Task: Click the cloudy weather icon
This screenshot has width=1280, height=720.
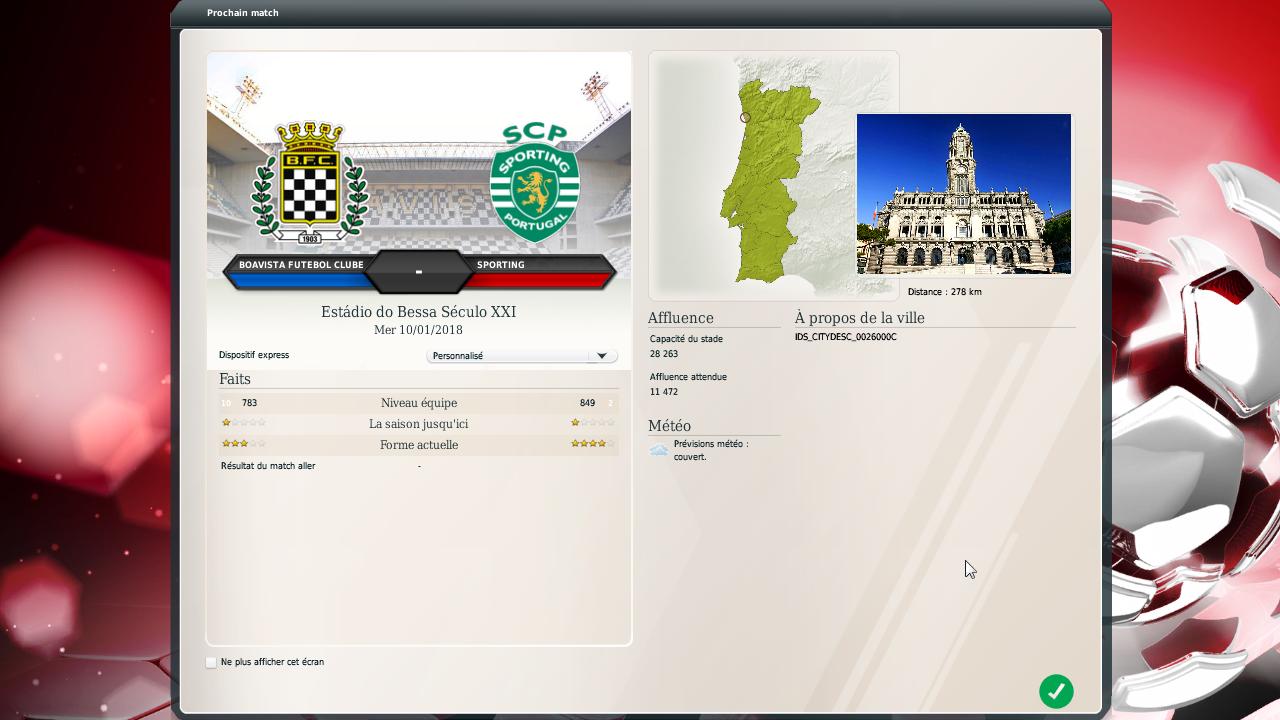Action: pyautogui.click(x=658, y=451)
